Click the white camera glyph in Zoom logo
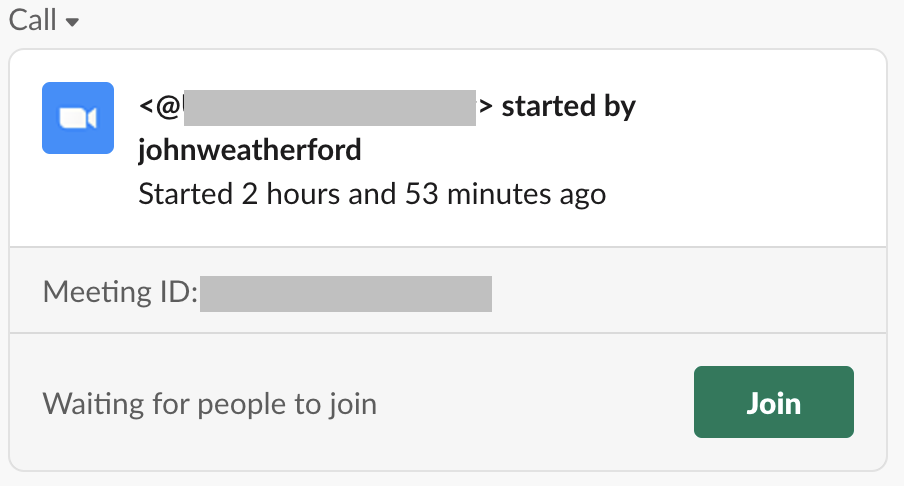 click(76, 119)
